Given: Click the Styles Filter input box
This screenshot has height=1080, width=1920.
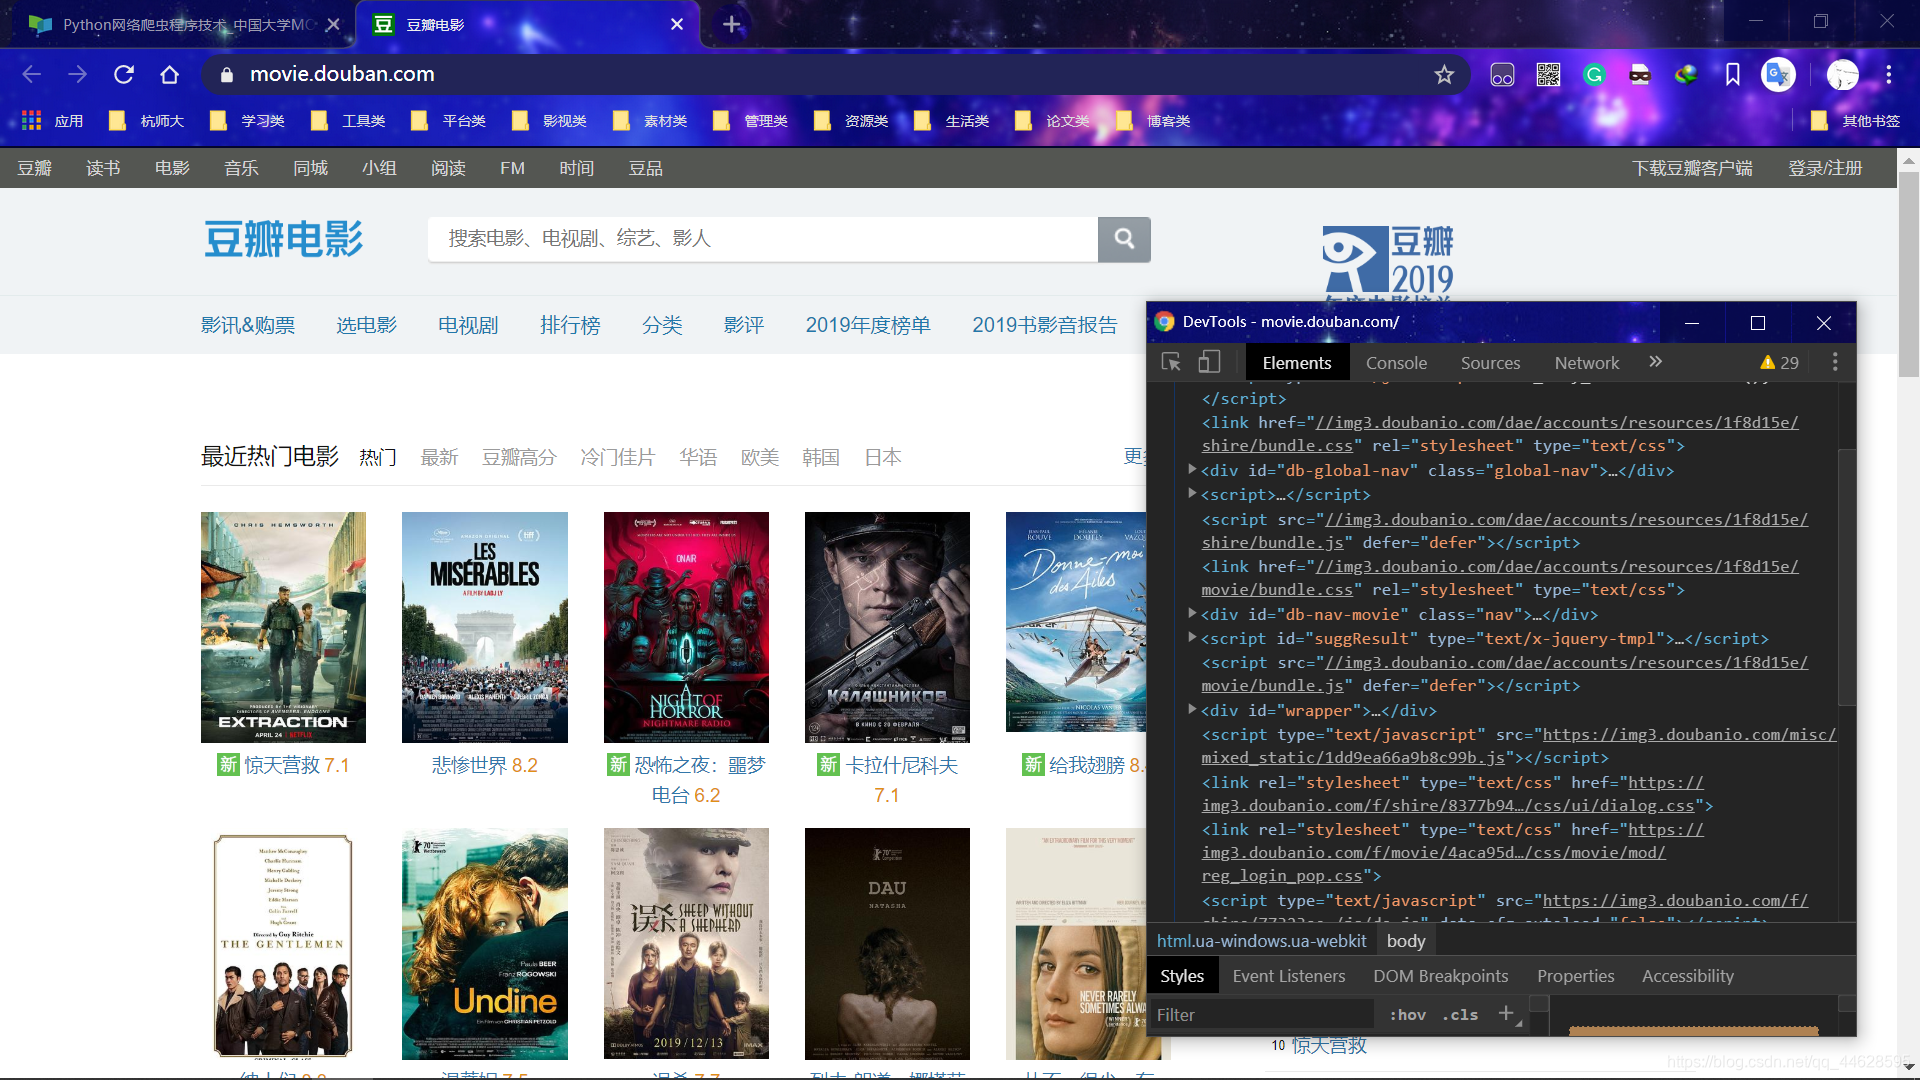Looking at the screenshot, I should [1262, 1015].
